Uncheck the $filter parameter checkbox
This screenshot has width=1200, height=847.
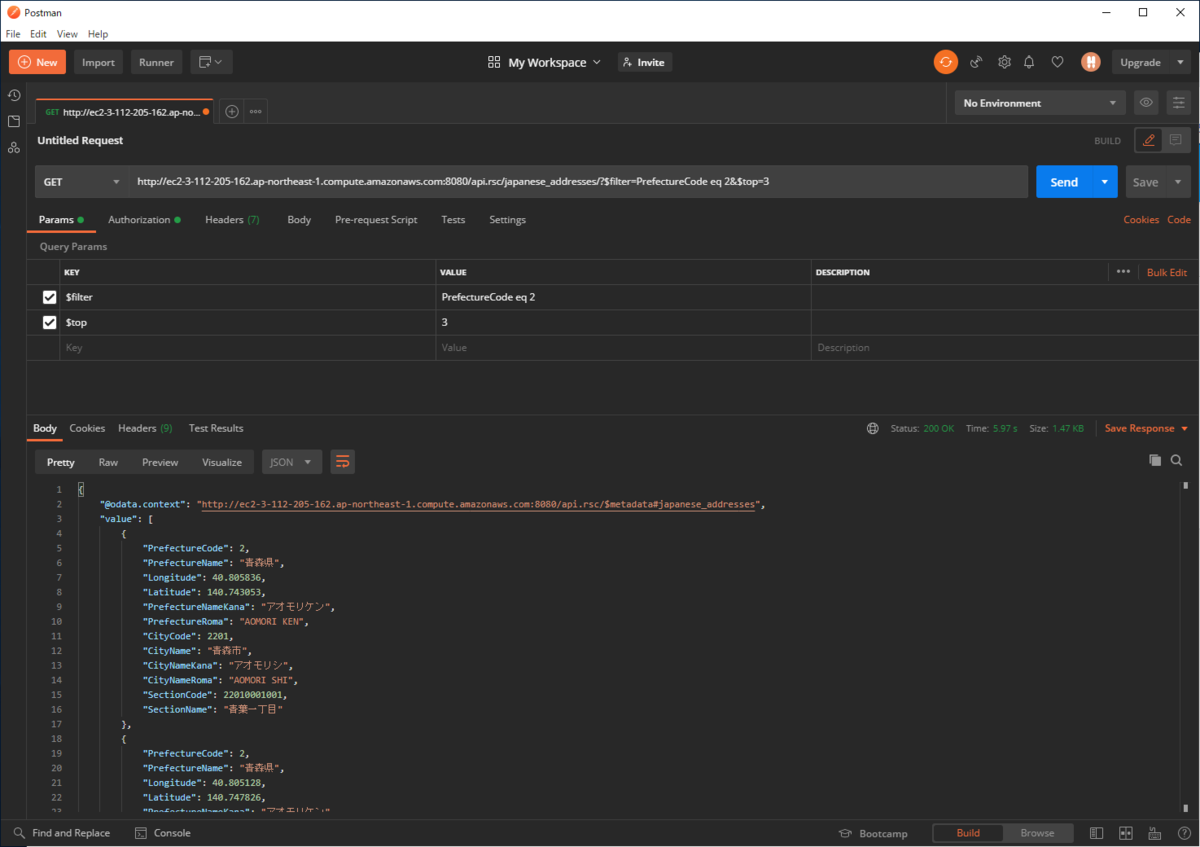click(x=49, y=297)
